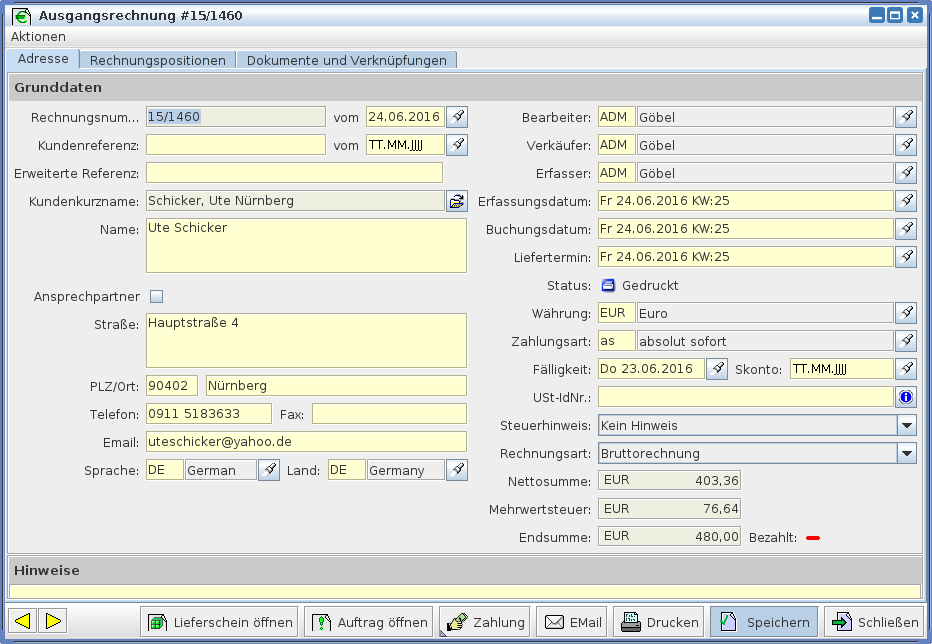Click the red Bezahlt status indicator
Viewport: 932px width, 644px height.
pyautogui.click(x=813, y=538)
